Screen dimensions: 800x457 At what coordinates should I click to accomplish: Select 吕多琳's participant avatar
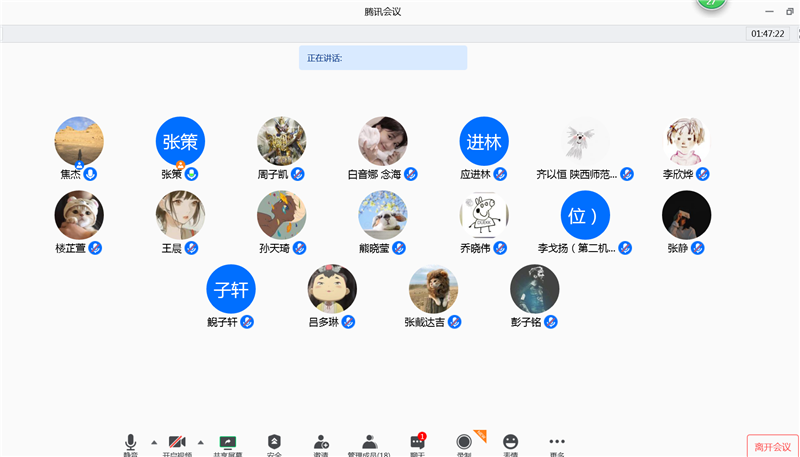332,289
